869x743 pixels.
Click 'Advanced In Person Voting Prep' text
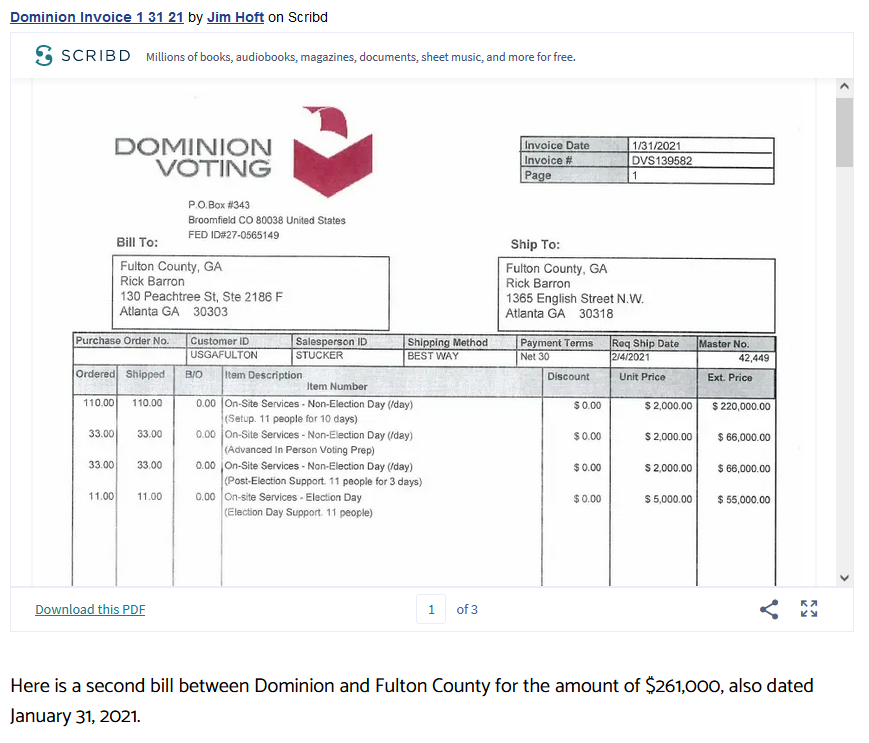299,450
